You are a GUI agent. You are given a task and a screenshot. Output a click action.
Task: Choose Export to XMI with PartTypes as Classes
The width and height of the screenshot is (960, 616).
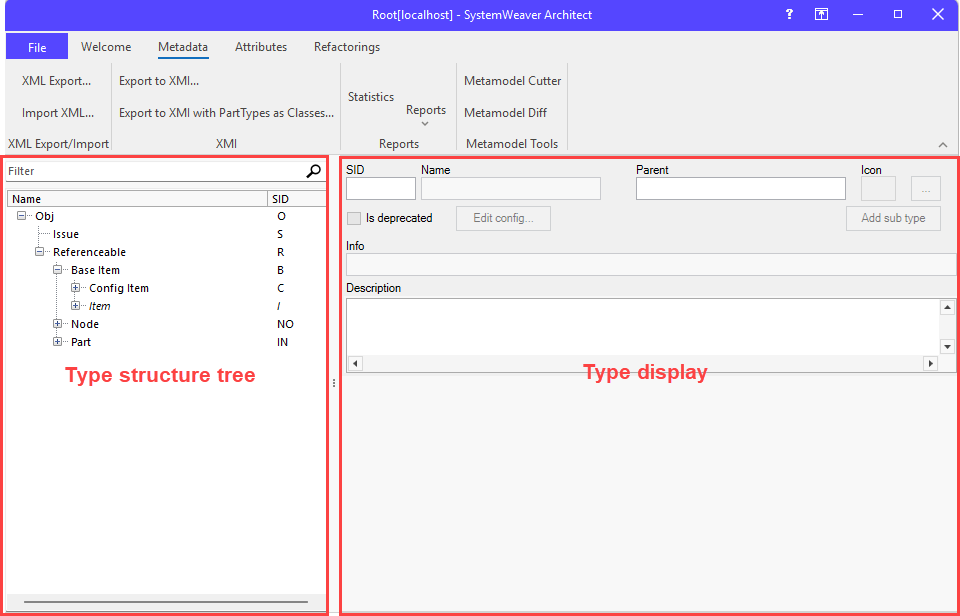tap(227, 113)
